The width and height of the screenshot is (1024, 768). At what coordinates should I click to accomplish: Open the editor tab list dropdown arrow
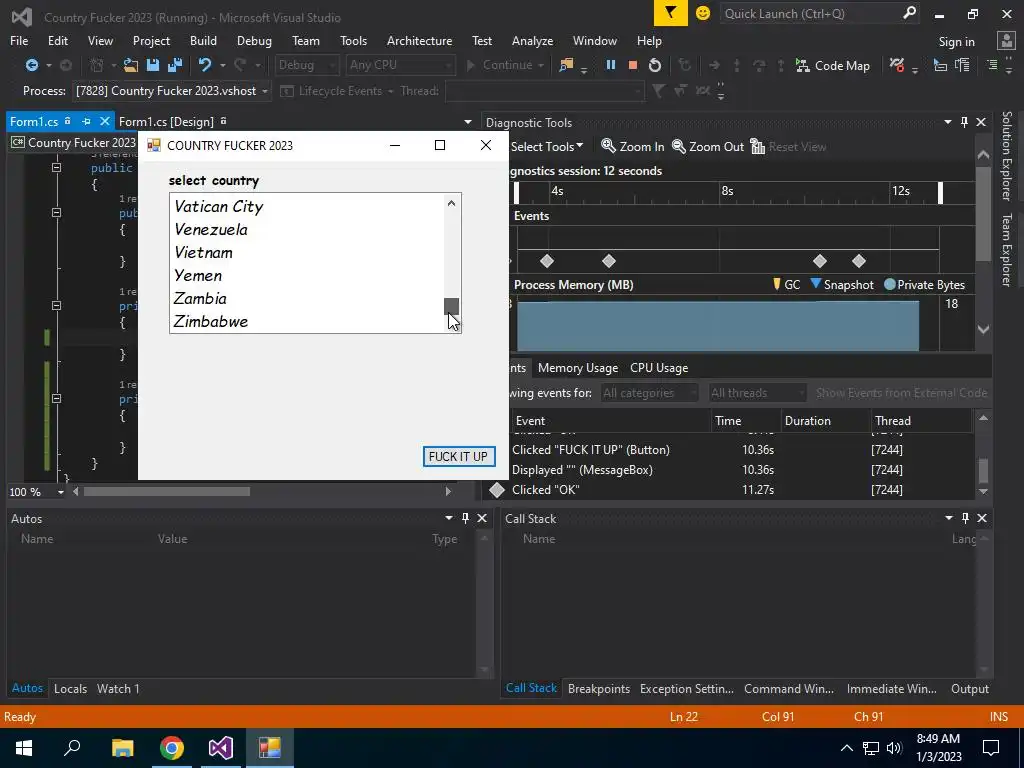pyautogui.click(x=468, y=122)
